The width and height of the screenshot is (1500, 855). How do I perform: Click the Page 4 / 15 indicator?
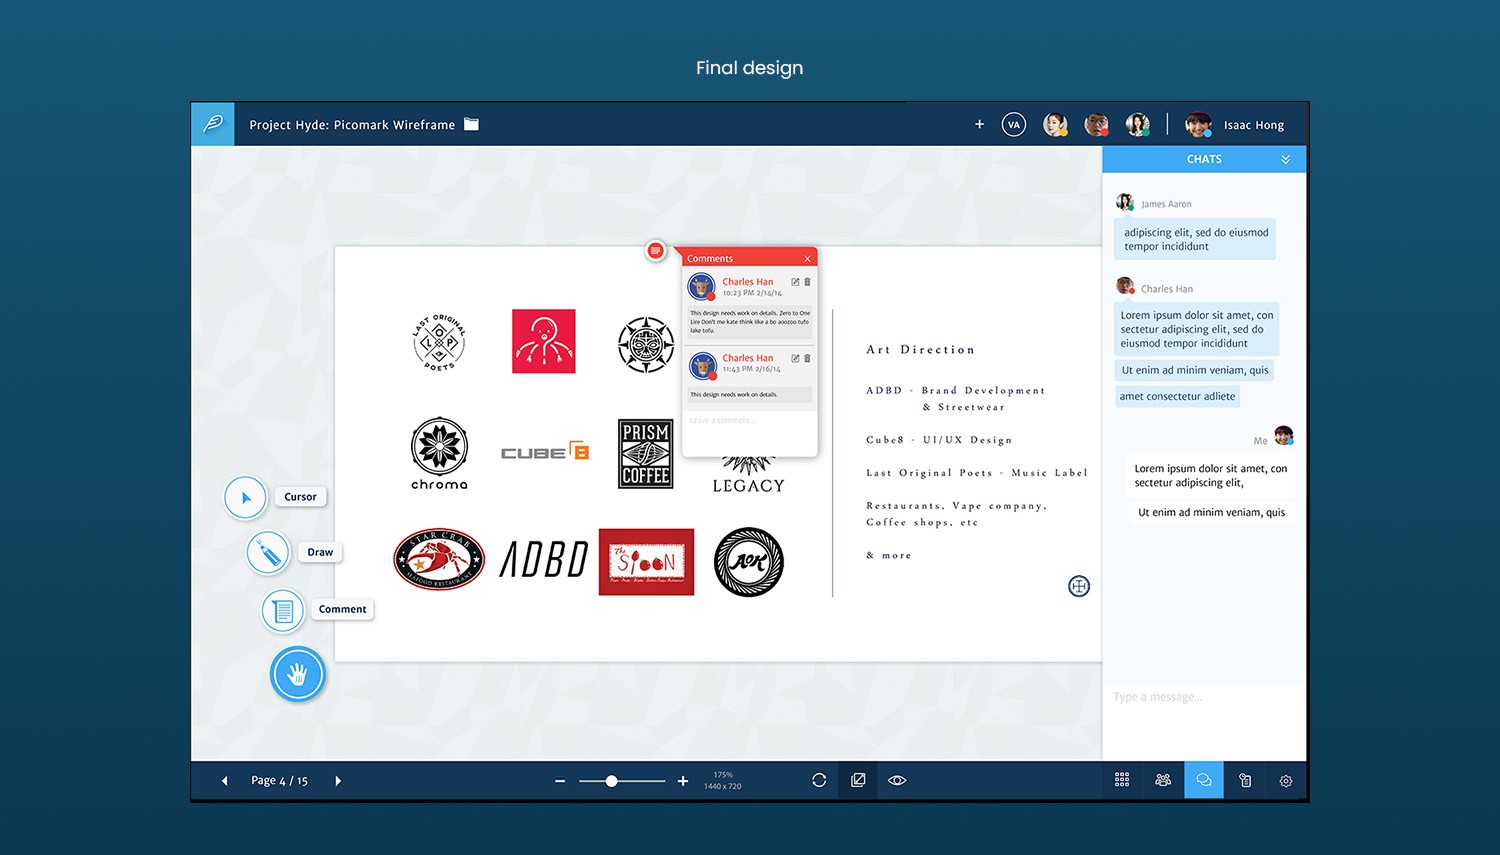click(x=279, y=781)
